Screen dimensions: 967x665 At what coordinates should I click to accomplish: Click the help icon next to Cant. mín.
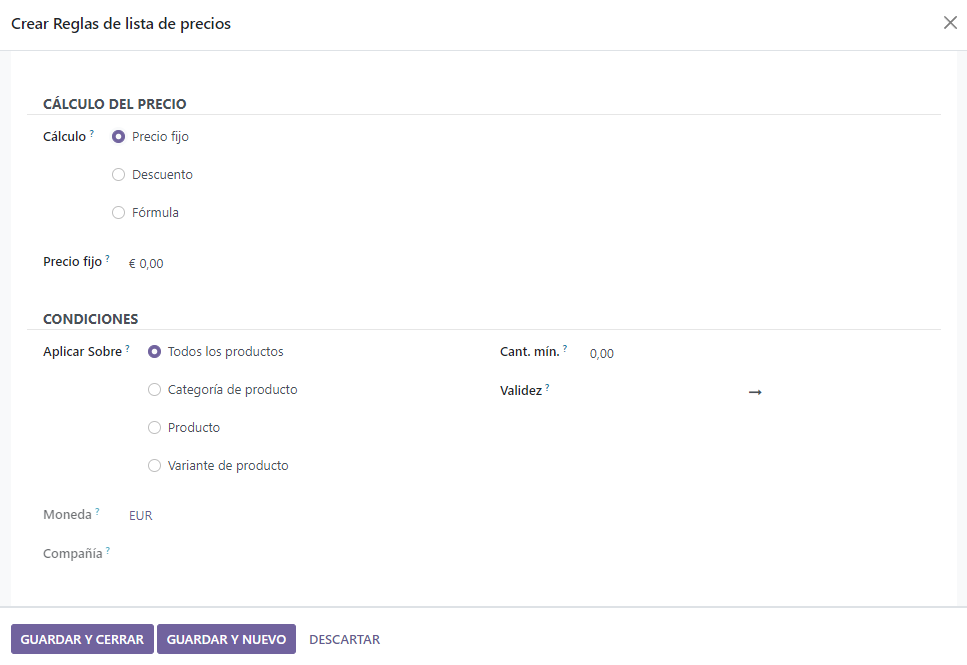[565, 348]
